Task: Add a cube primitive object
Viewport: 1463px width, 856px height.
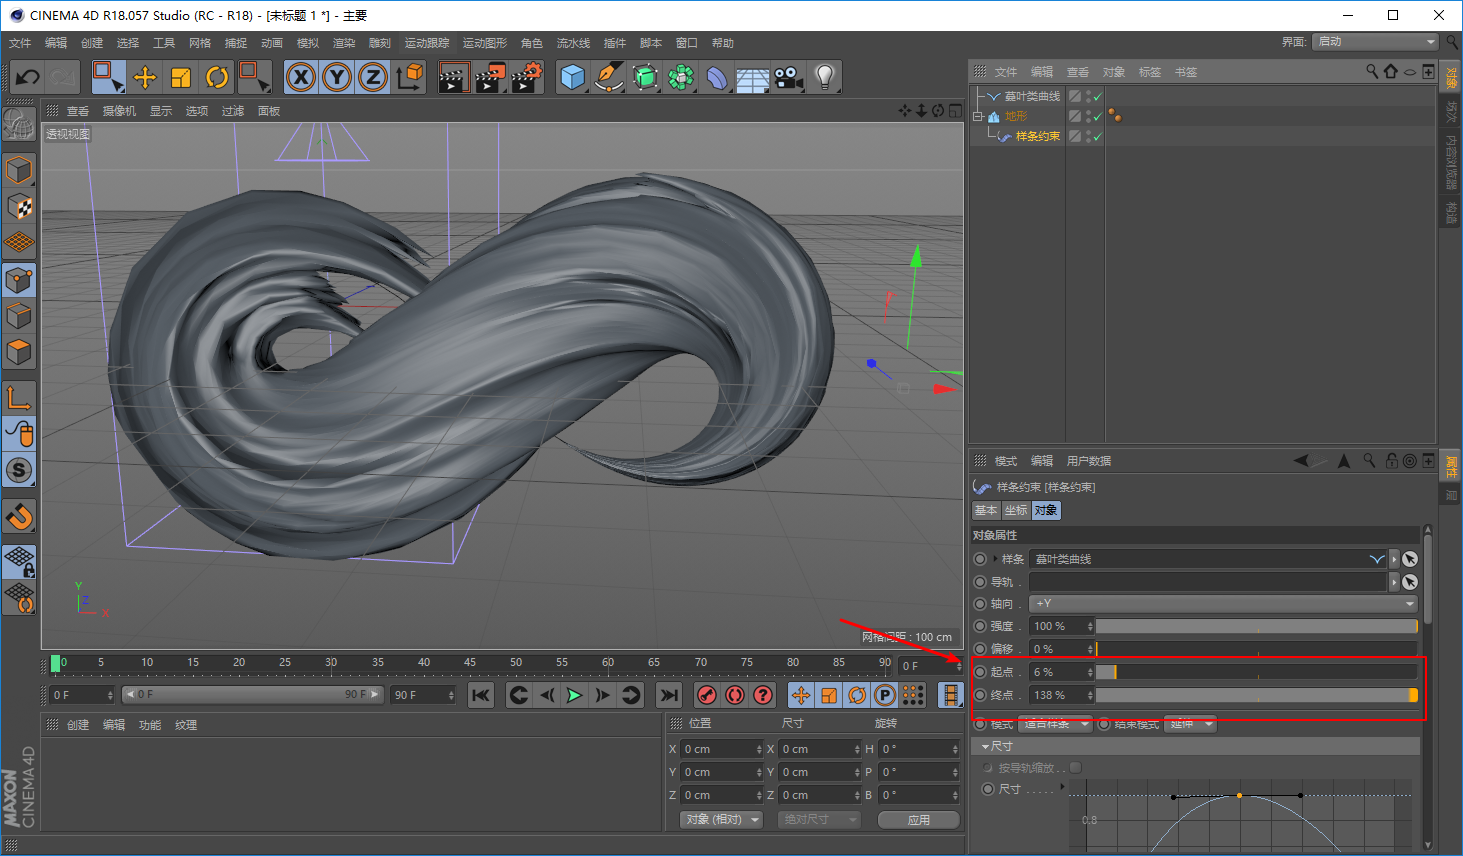Action: (573, 77)
